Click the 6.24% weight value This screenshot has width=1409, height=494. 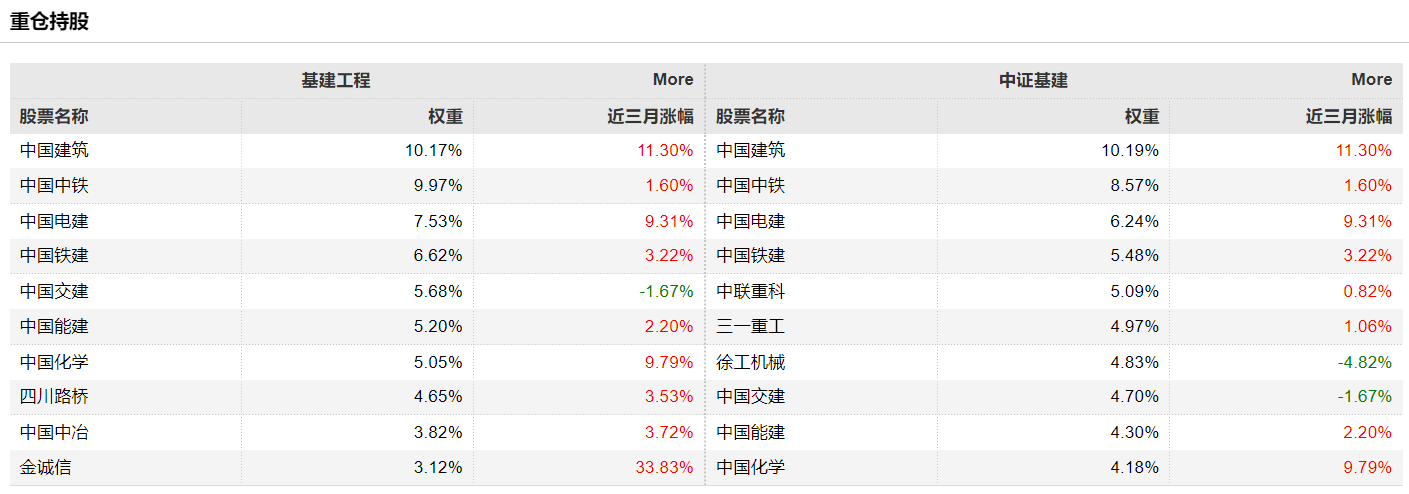(x=1135, y=221)
